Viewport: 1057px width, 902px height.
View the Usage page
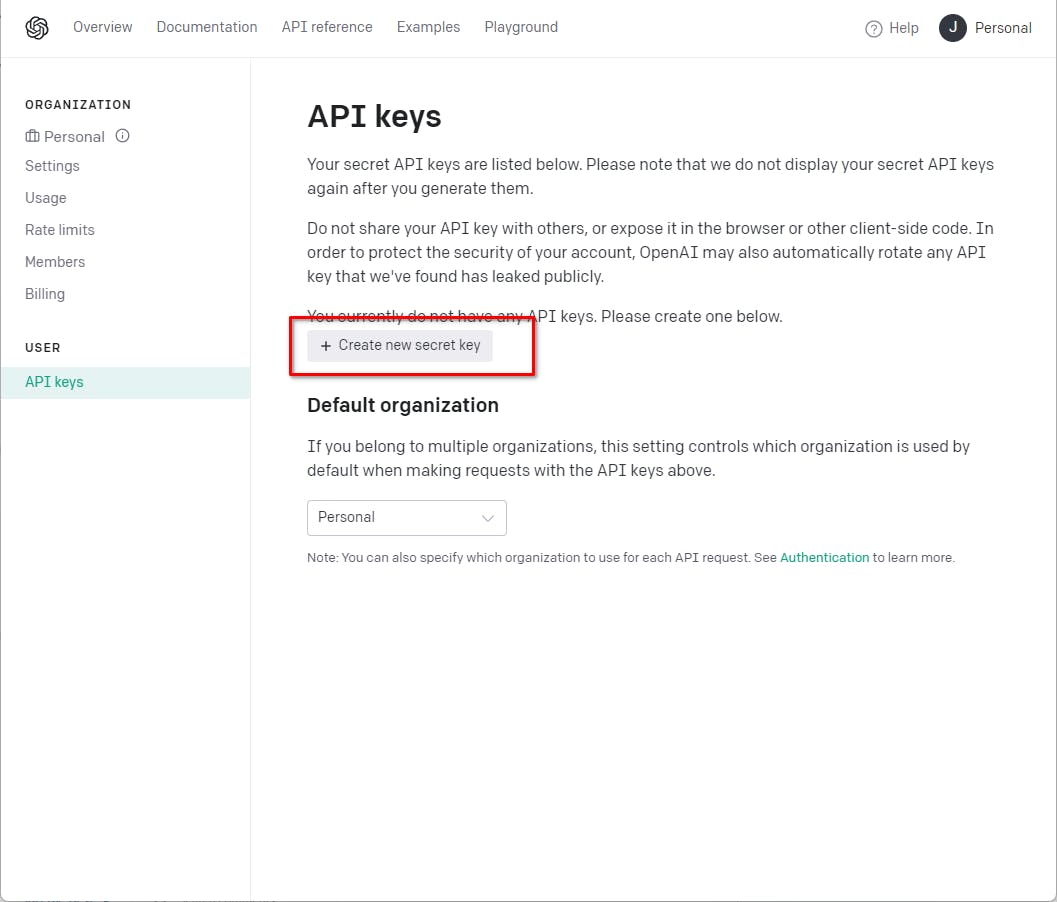[x=46, y=198]
